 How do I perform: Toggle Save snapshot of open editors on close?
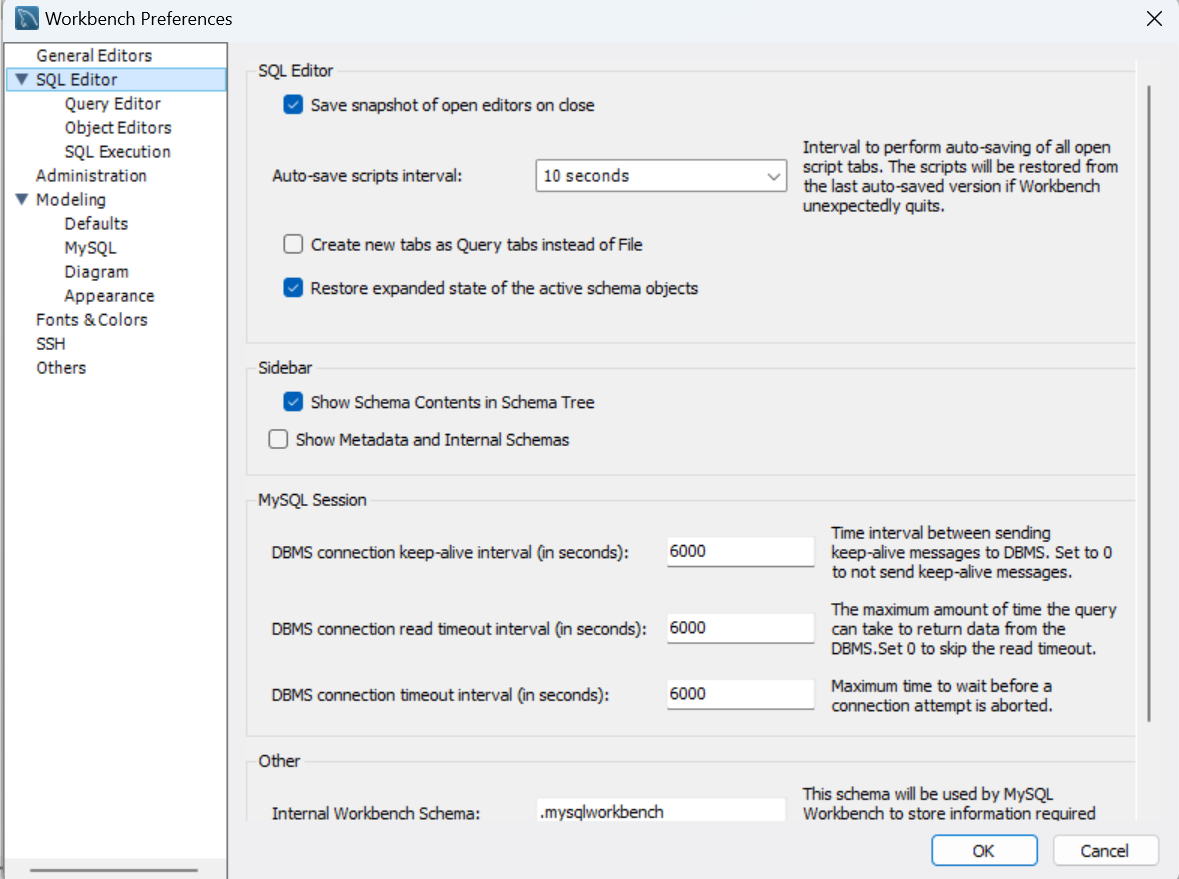[x=293, y=105]
